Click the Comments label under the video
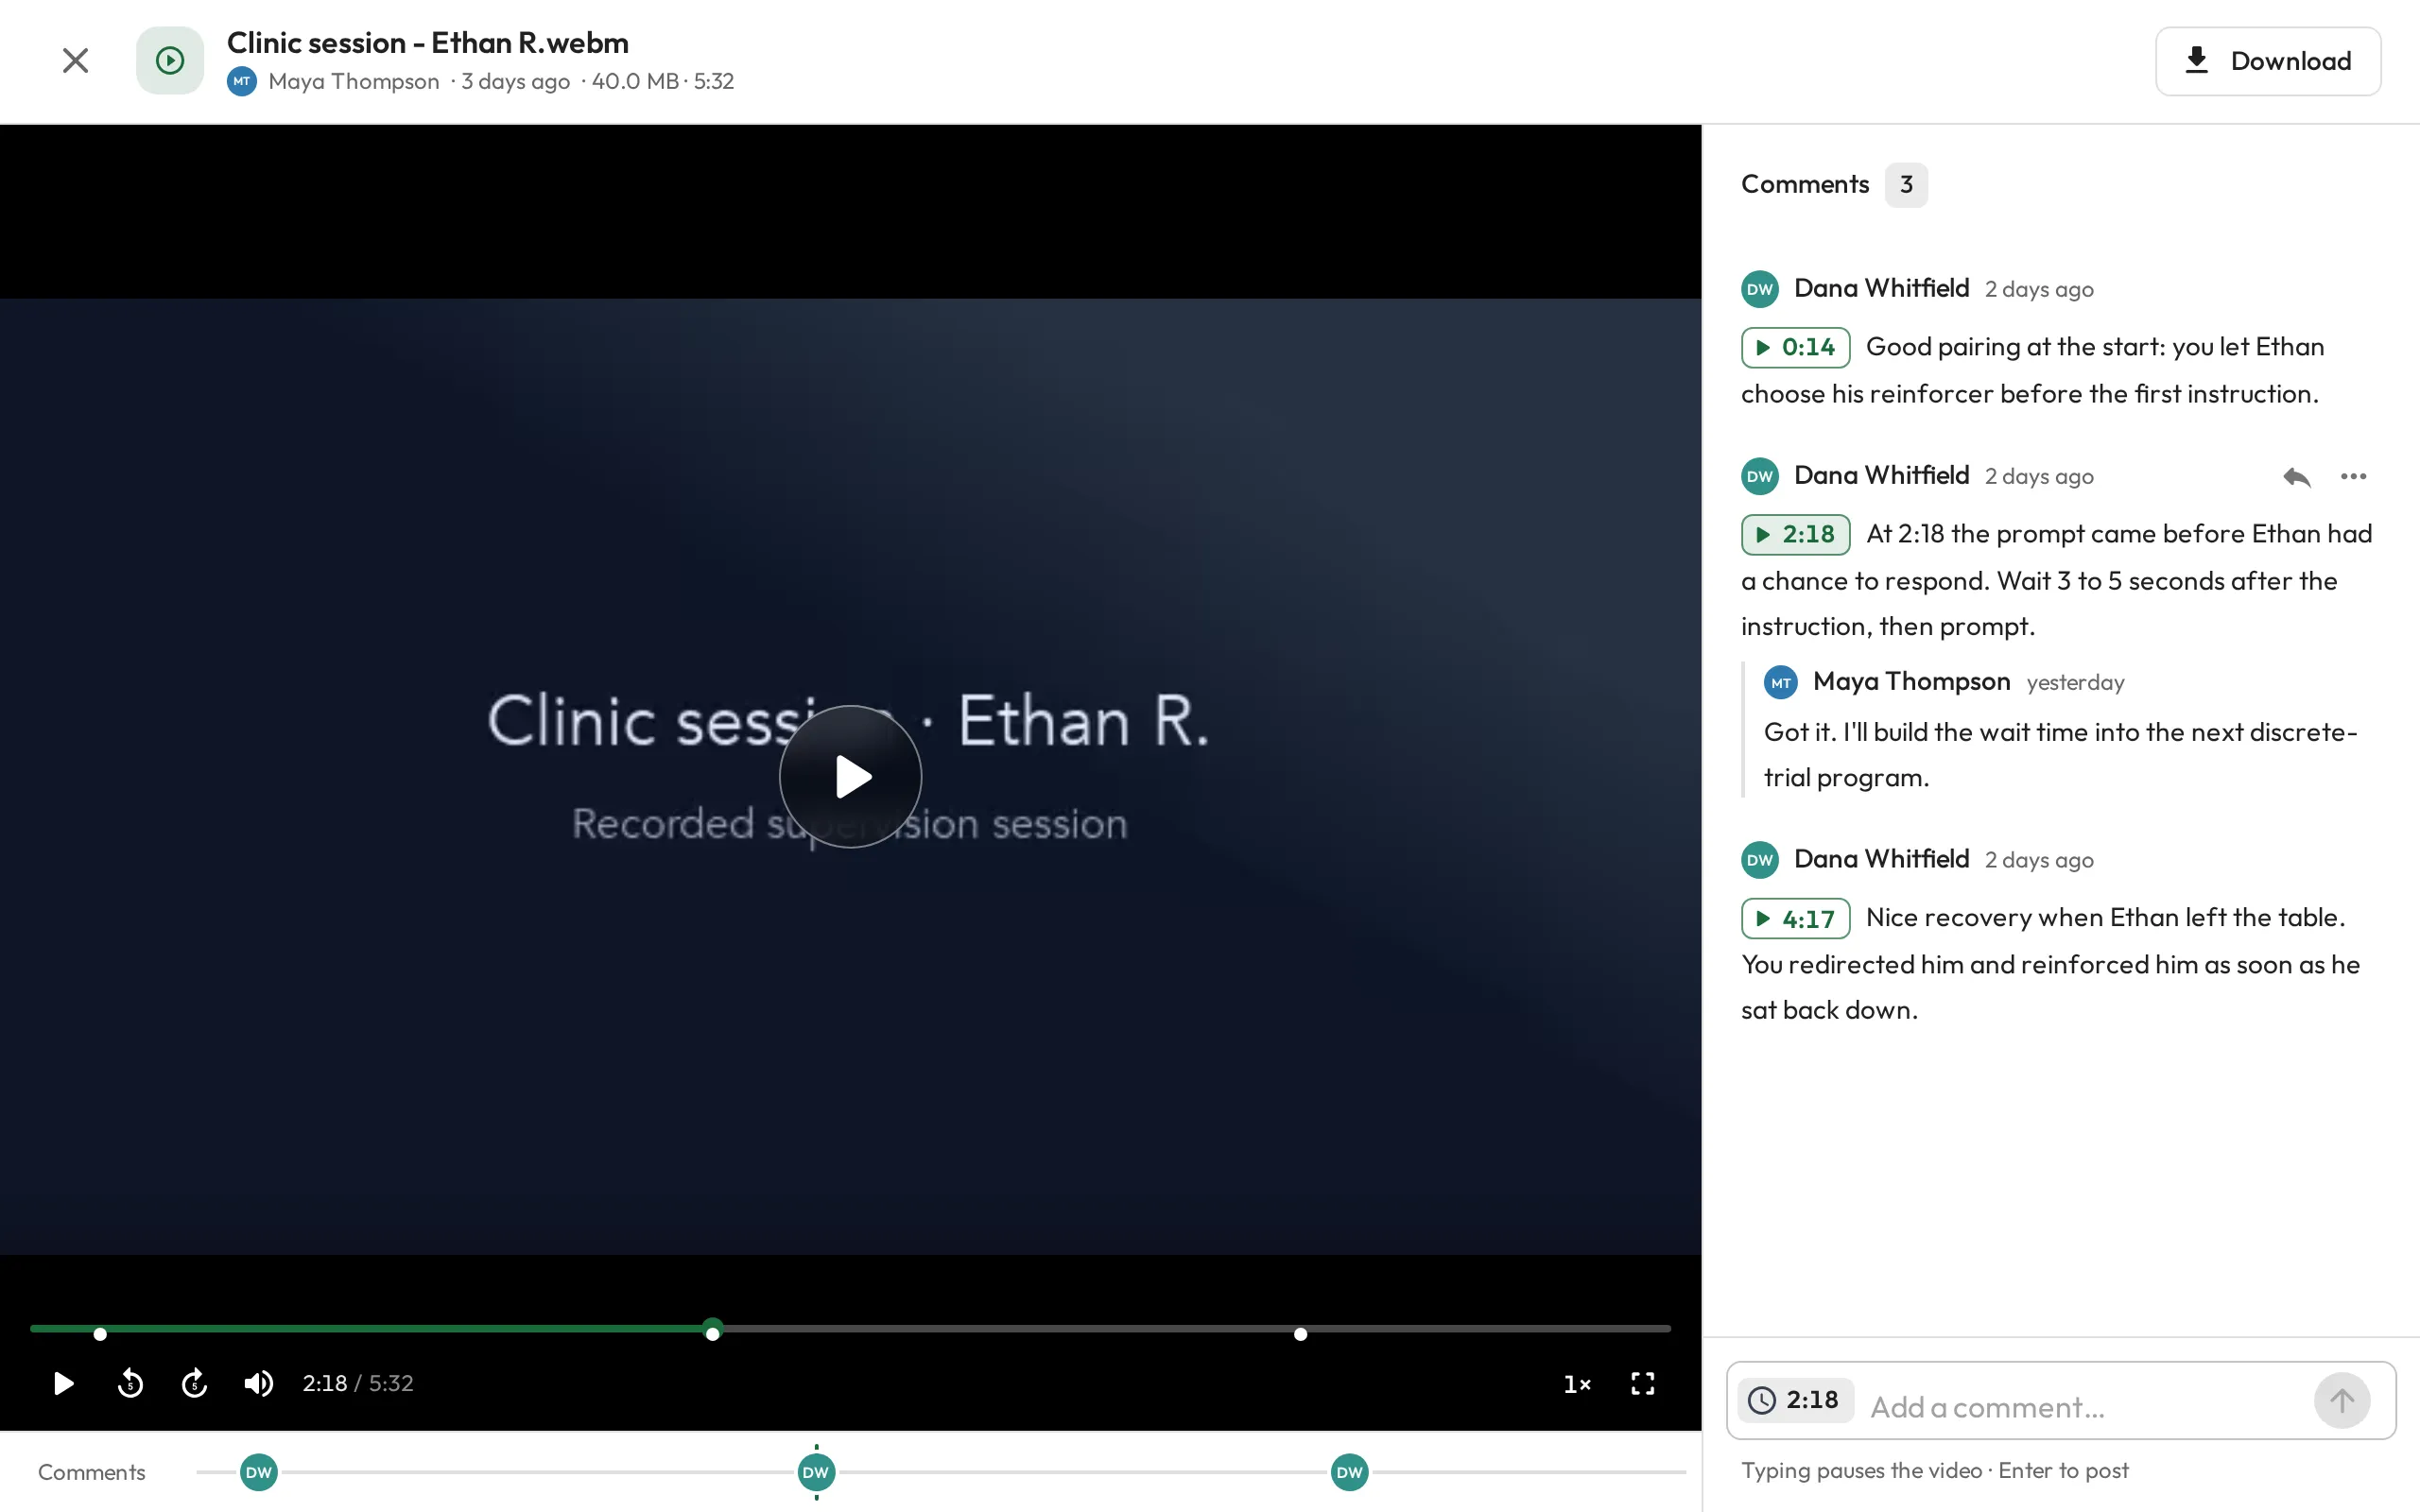The width and height of the screenshot is (2420, 1512). (92, 1472)
